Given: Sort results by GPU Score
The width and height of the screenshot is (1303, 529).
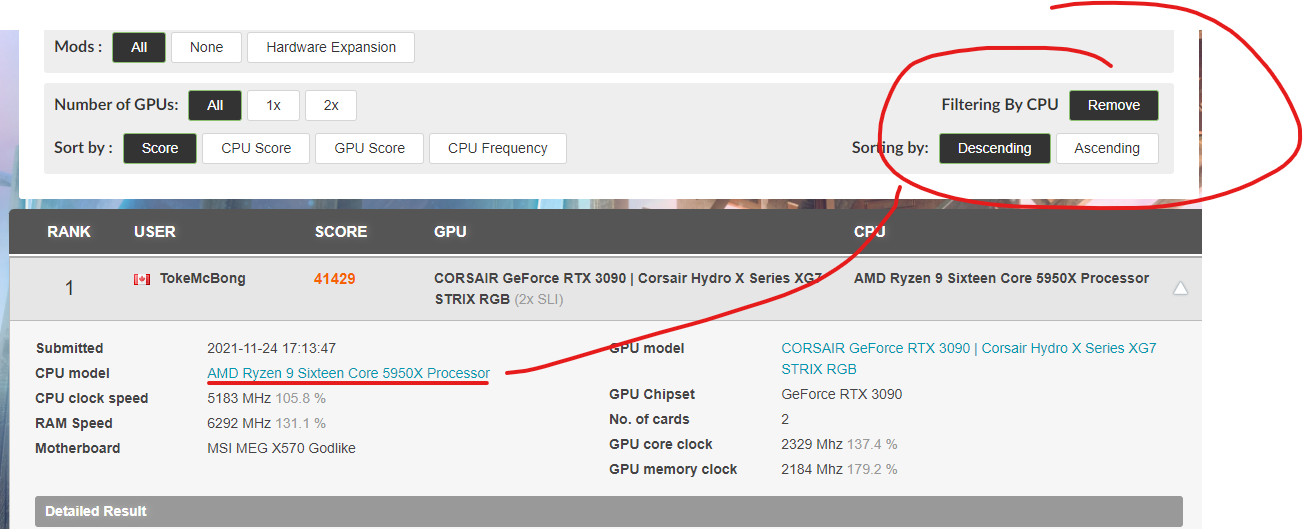Looking at the screenshot, I should 370,148.
